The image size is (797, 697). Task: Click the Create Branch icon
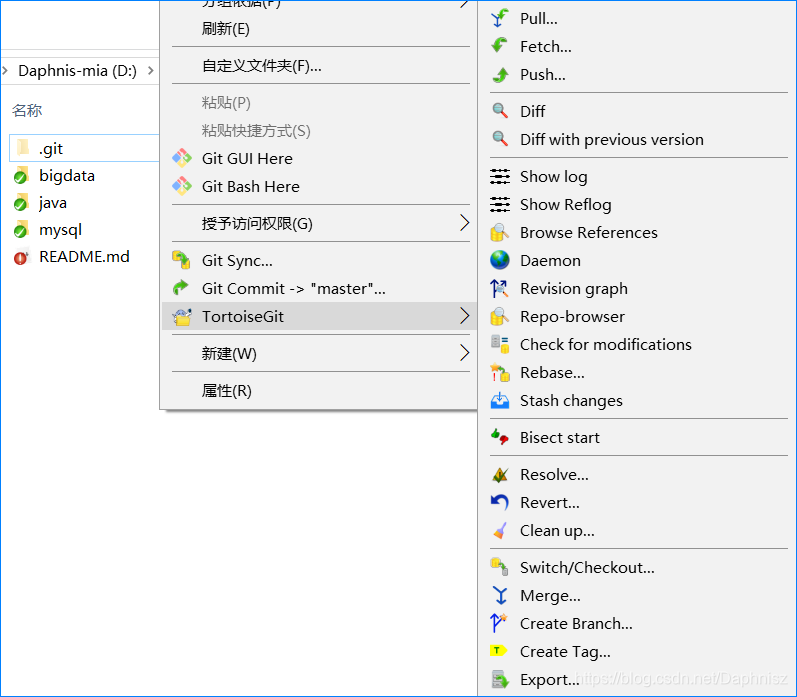click(x=499, y=623)
